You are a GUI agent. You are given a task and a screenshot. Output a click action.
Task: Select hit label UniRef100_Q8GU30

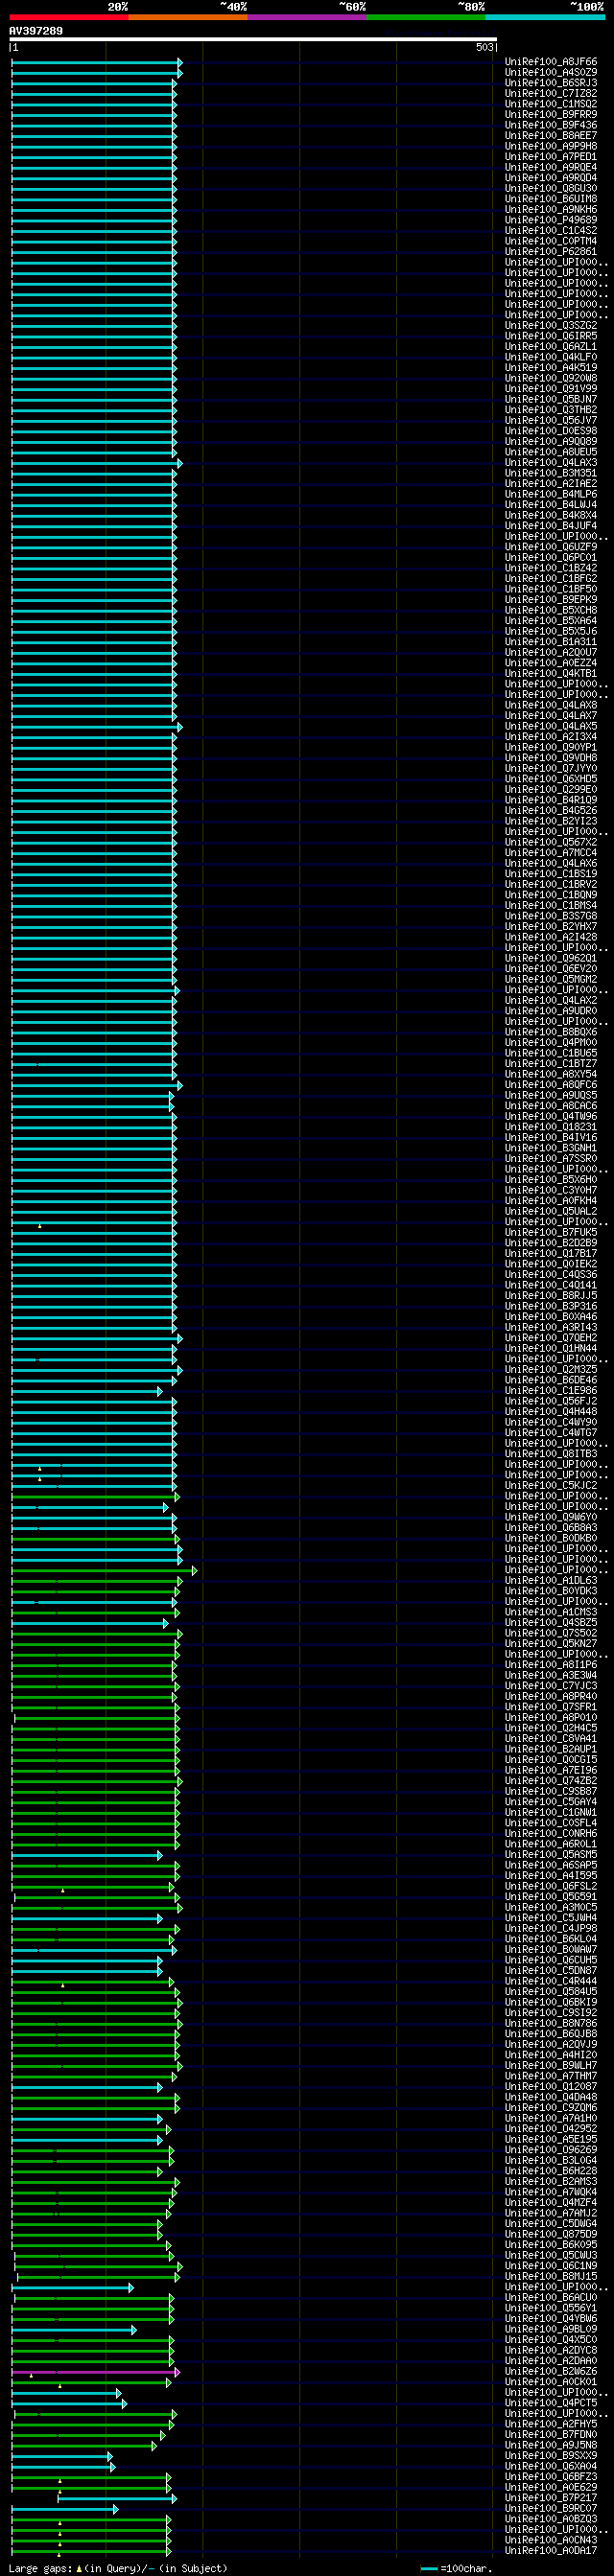pos(551,188)
